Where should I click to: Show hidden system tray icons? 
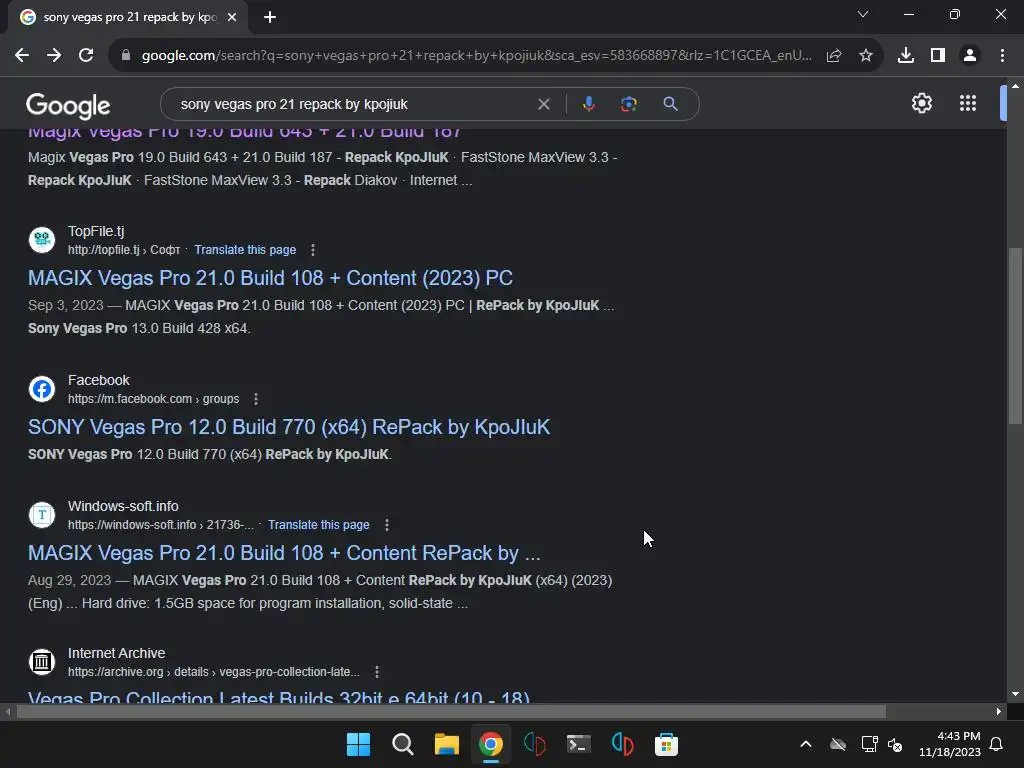pos(806,744)
